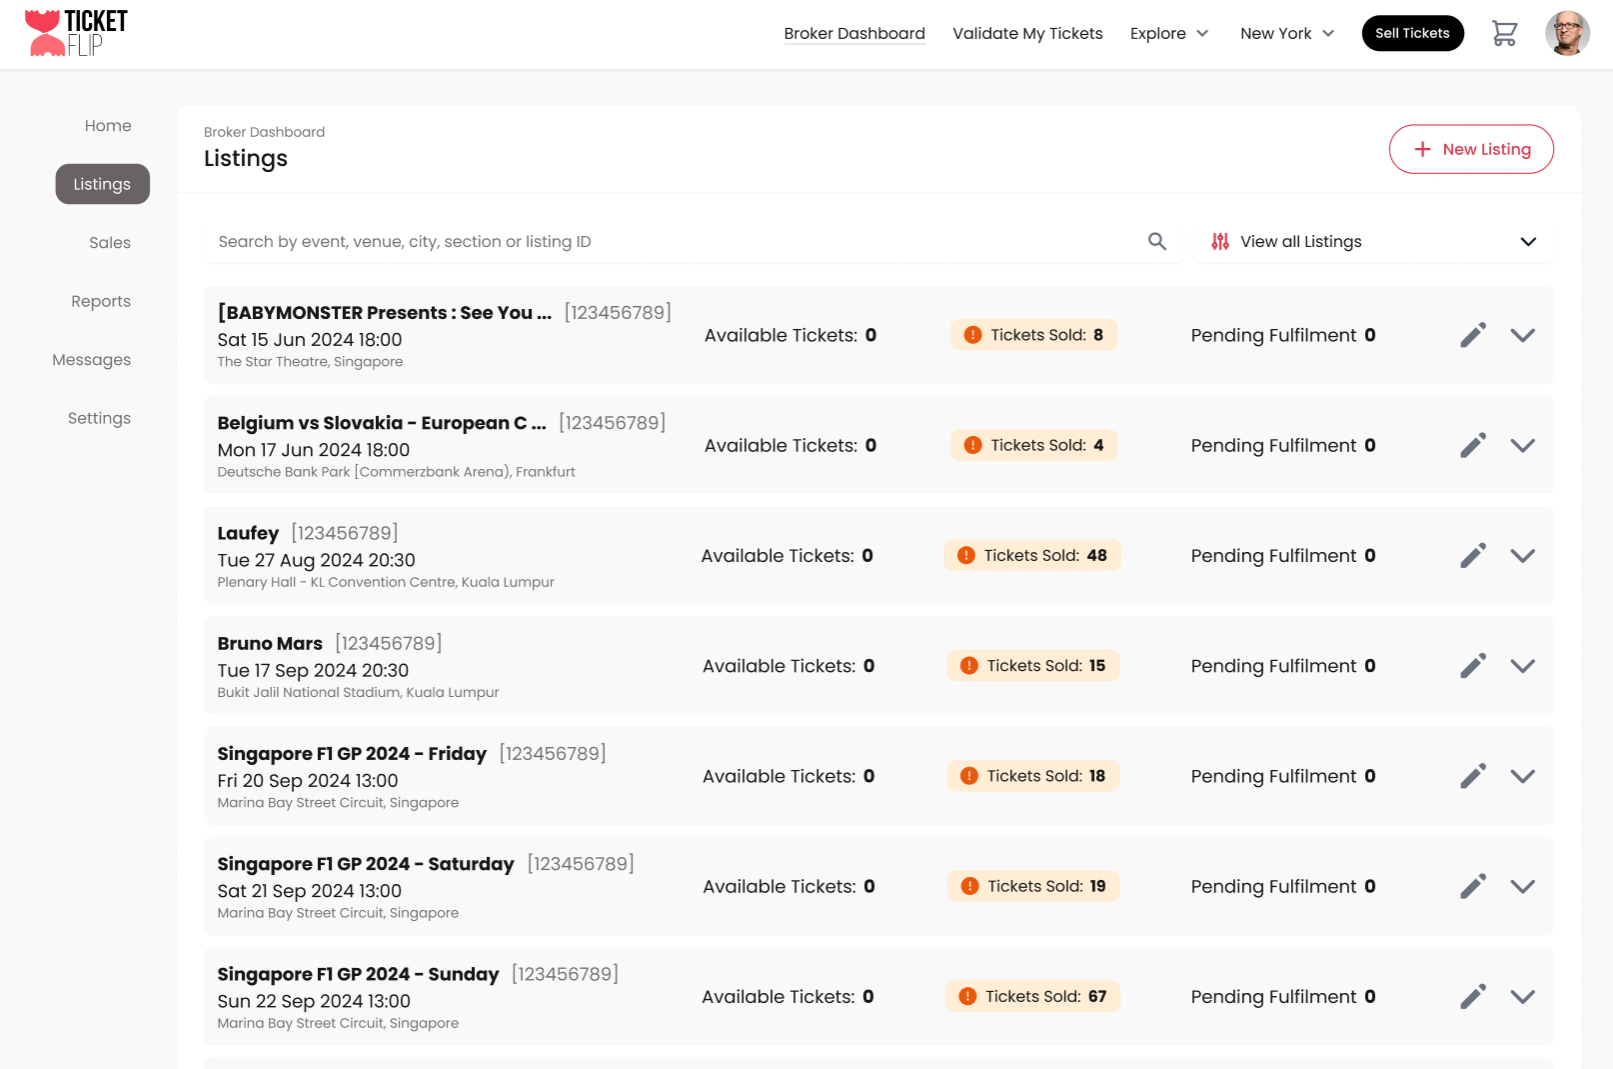Click the Laufey event title
Screen dimensions: 1613x1069
click(x=248, y=533)
